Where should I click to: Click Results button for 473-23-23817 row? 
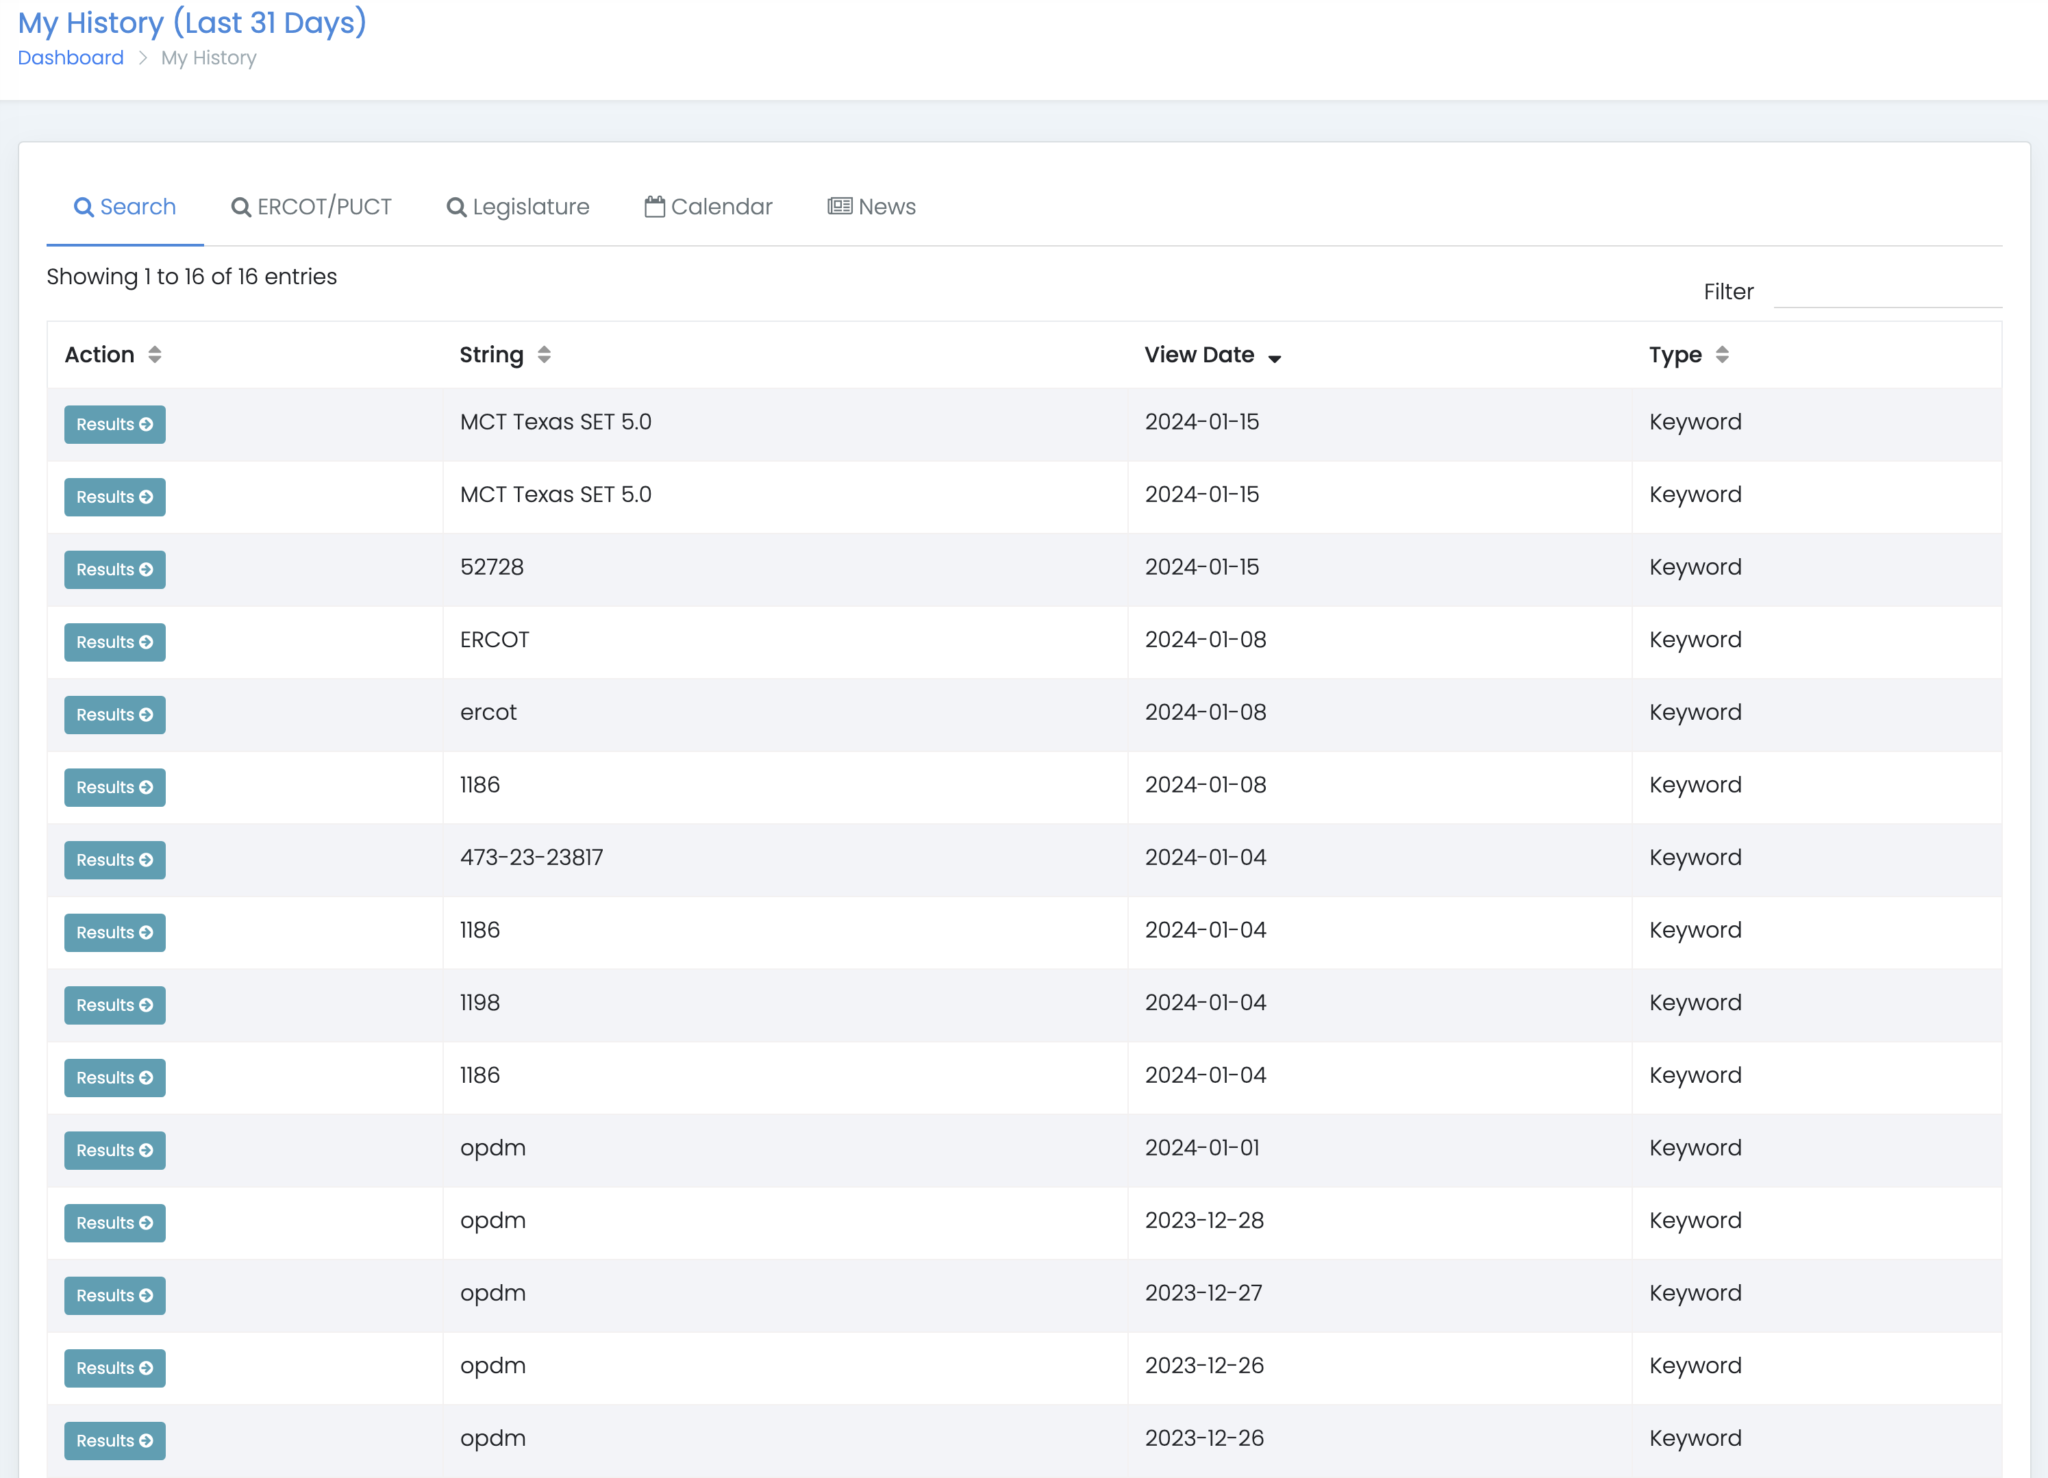115,860
